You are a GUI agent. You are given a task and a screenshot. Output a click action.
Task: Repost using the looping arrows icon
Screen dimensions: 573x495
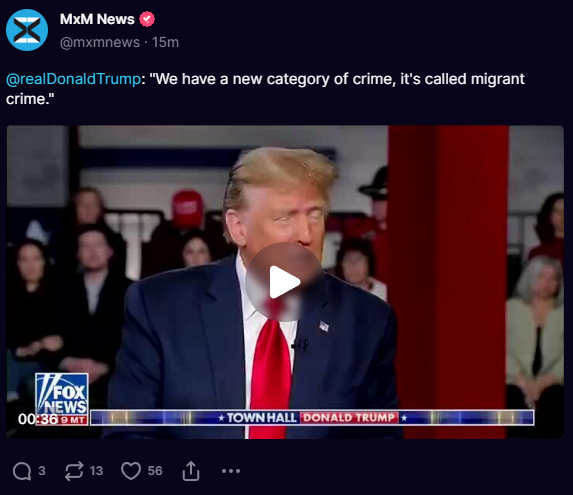click(74, 471)
